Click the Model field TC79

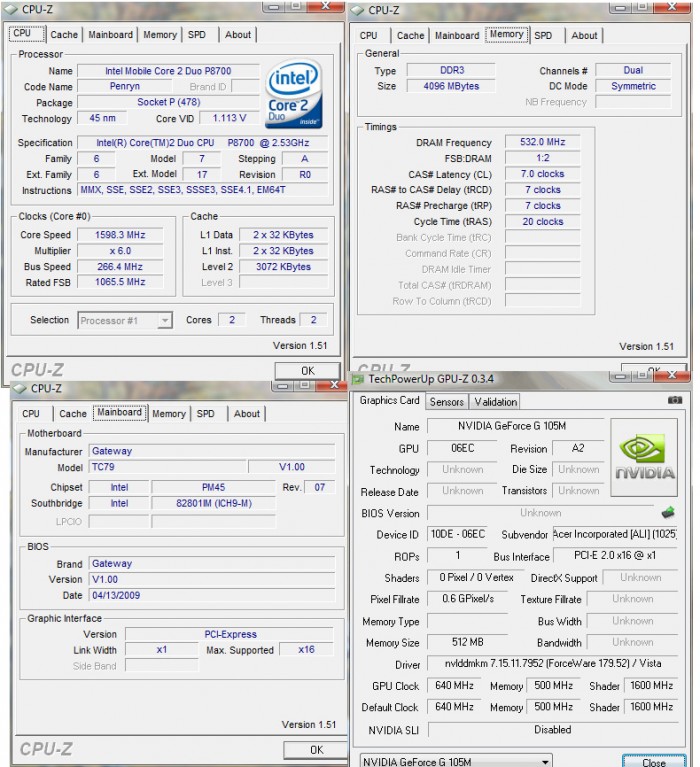(167, 467)
